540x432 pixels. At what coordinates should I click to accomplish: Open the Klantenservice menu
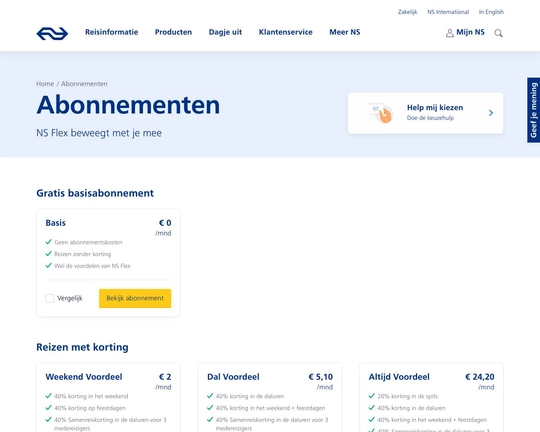(285, 32)
